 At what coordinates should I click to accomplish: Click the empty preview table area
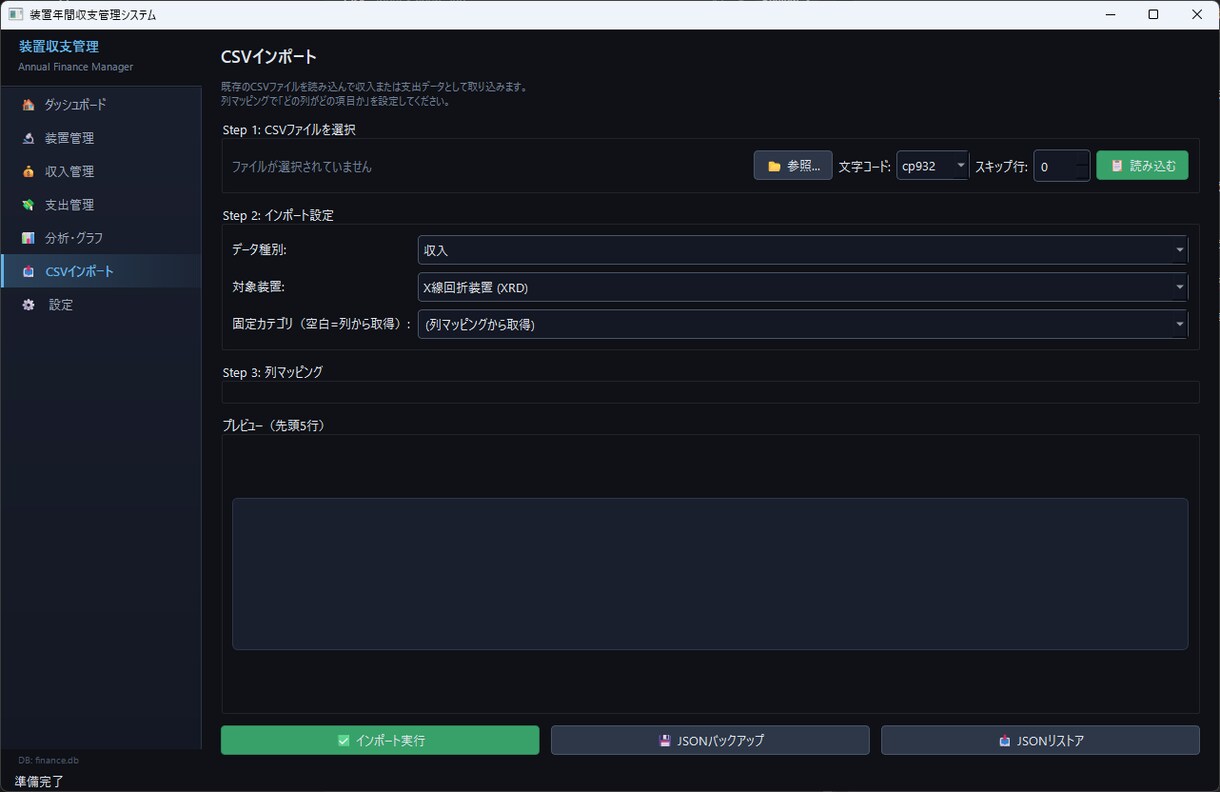click(710, 574)
